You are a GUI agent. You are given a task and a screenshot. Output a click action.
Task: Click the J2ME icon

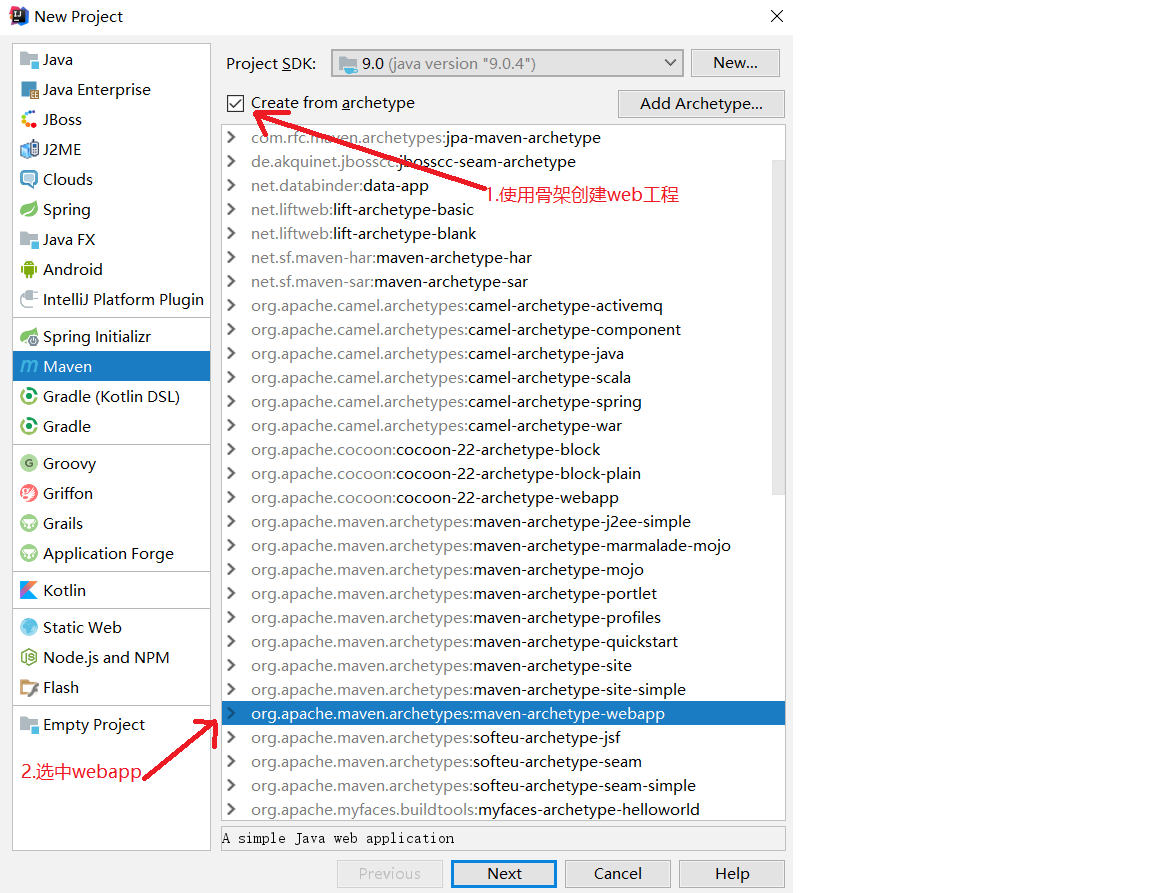[x=29, y=149]
